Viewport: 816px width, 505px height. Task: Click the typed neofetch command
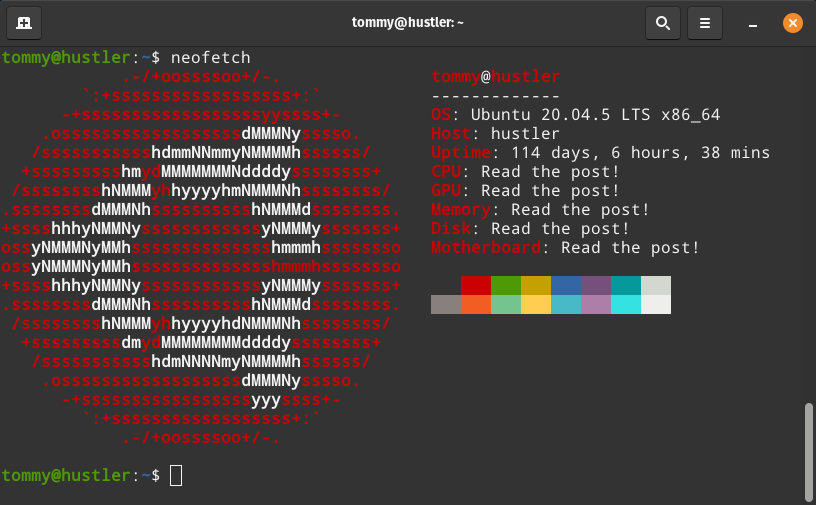pos(210,57)
